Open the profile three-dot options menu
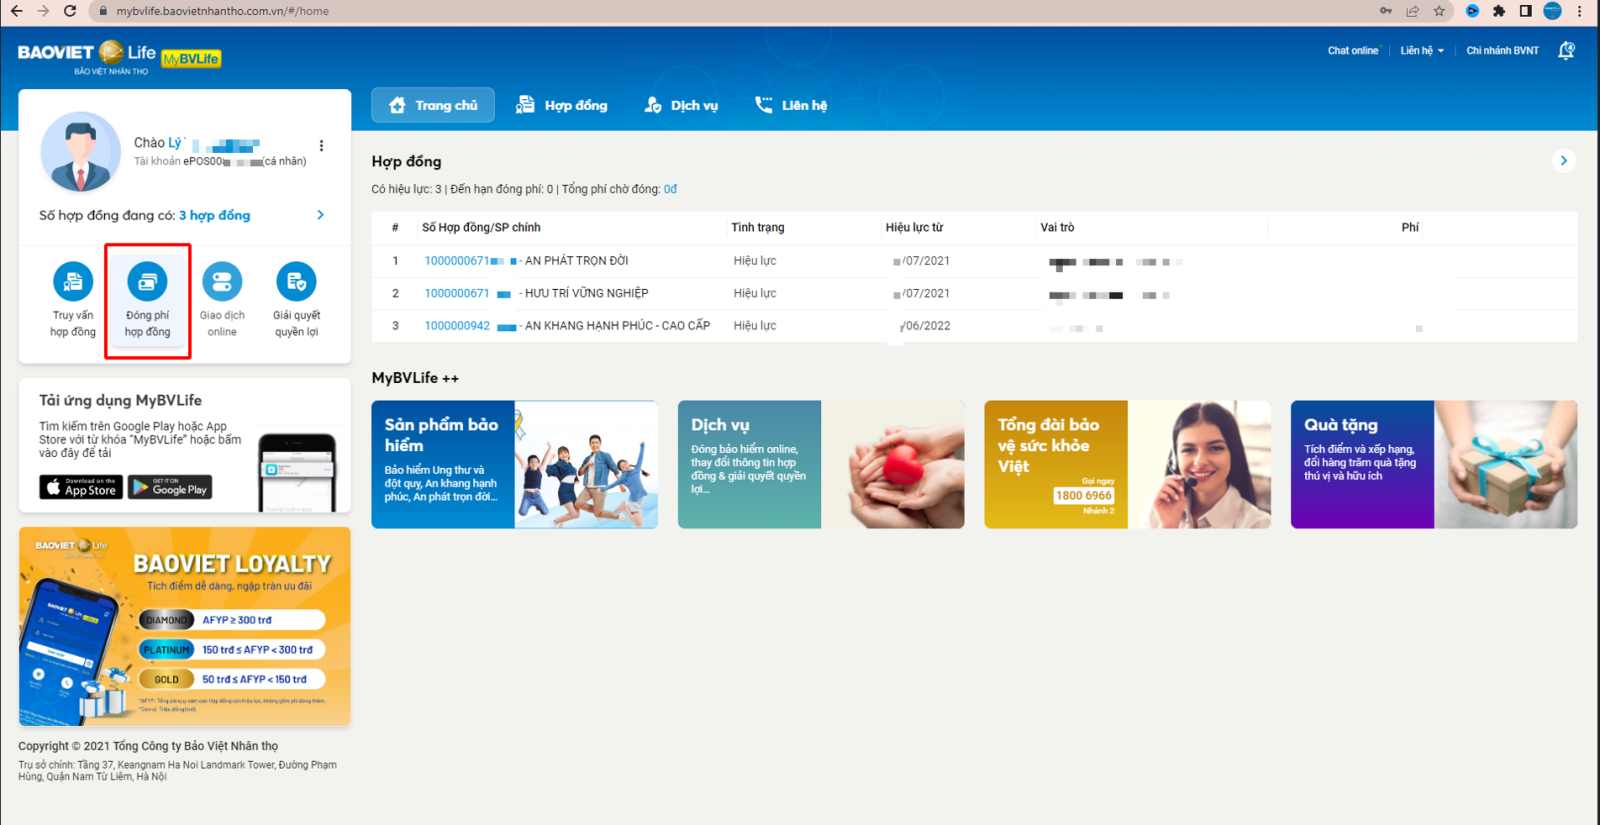Screen dimensions: 1600x825 pos(321,145)
